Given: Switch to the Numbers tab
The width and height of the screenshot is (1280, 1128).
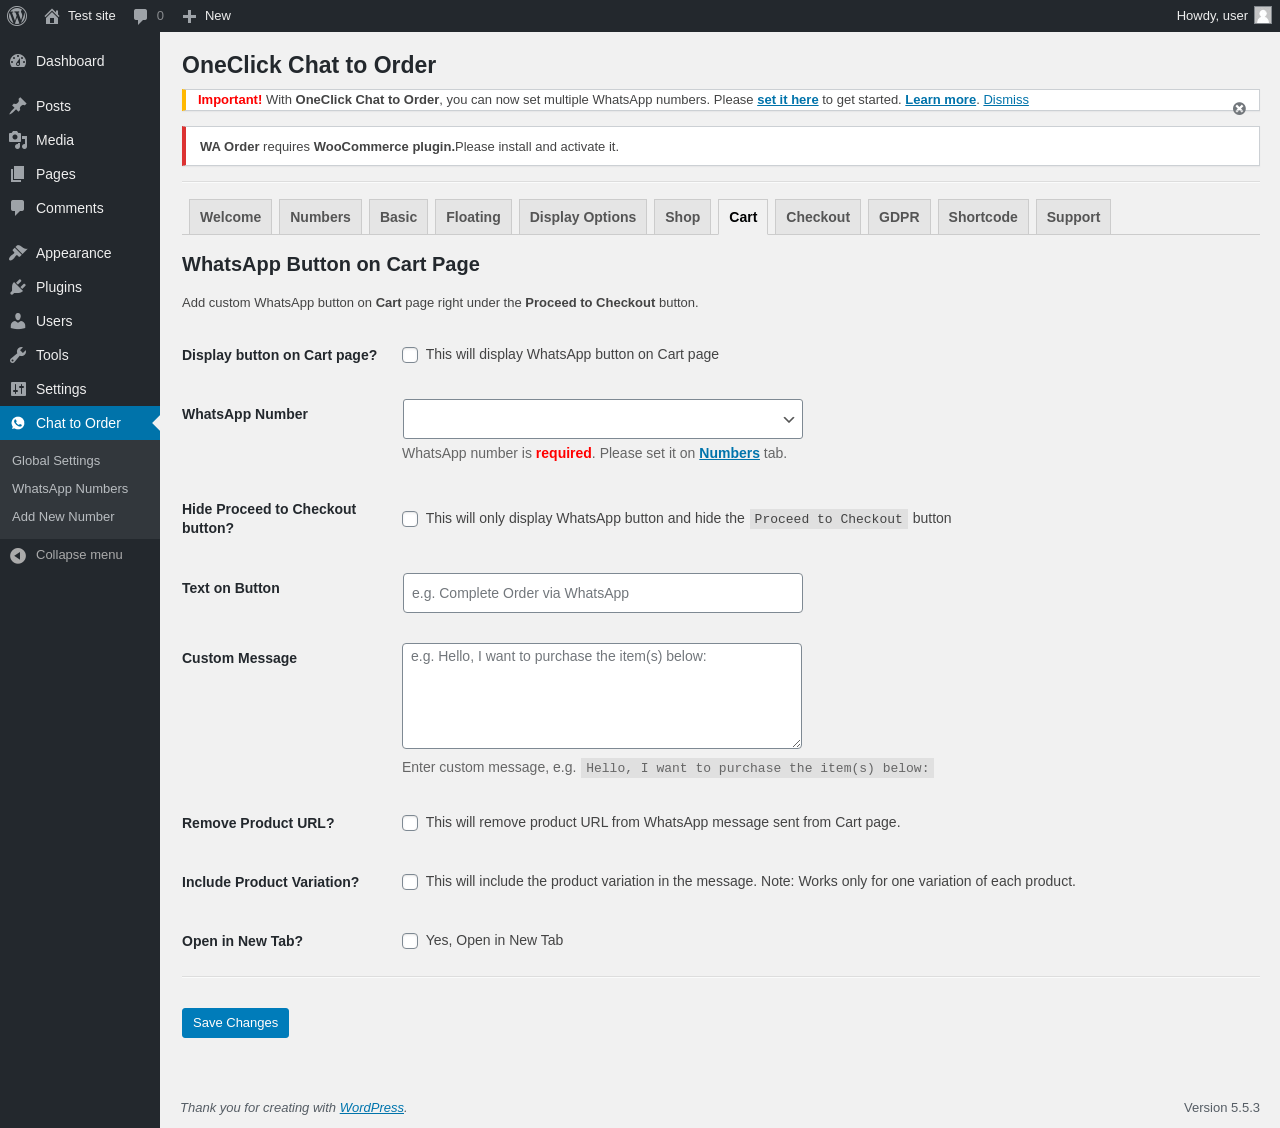Looking at the screenshot, I should [320, 217].
